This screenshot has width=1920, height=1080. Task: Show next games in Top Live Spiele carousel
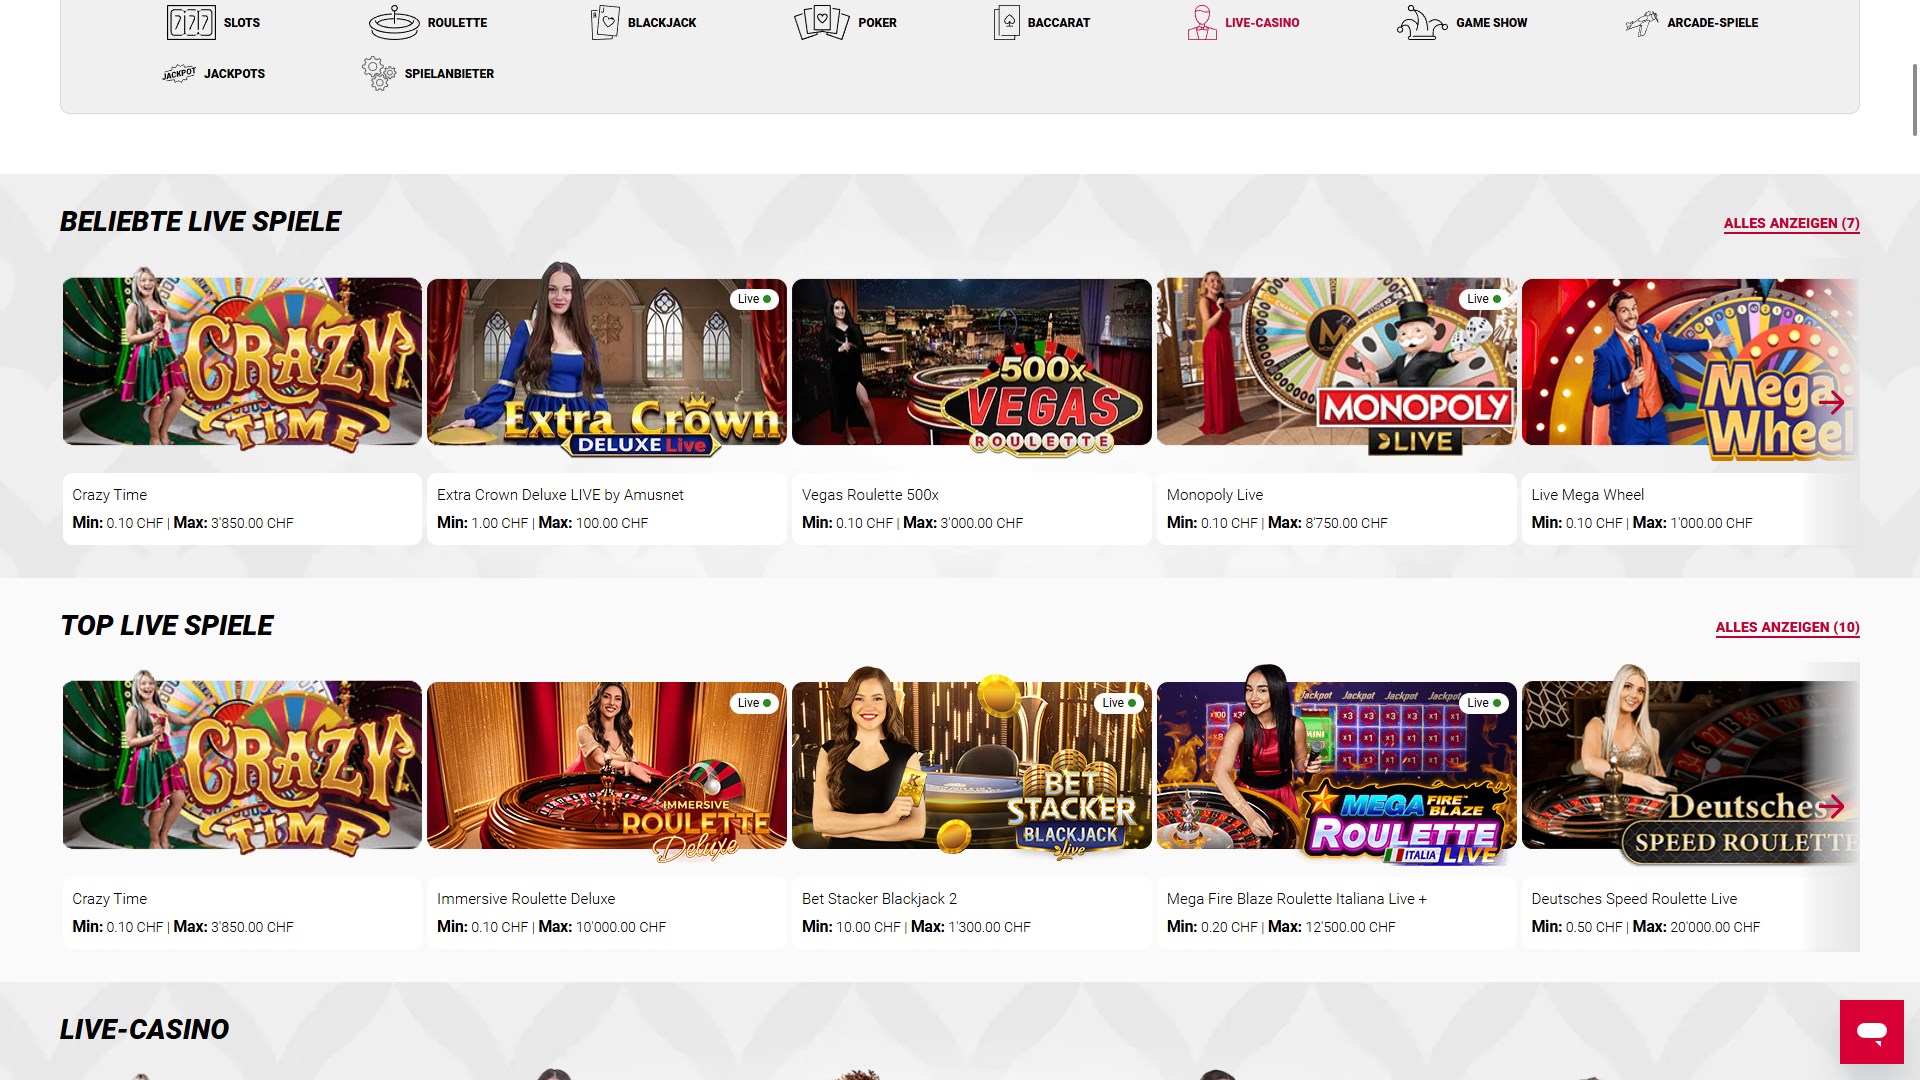1832,806
